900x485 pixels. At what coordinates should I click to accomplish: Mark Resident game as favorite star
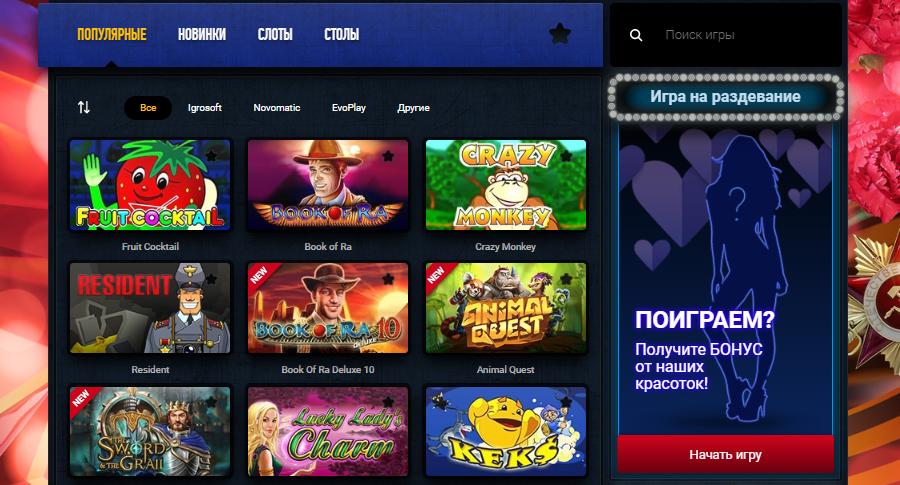click(x=211, y=279)
